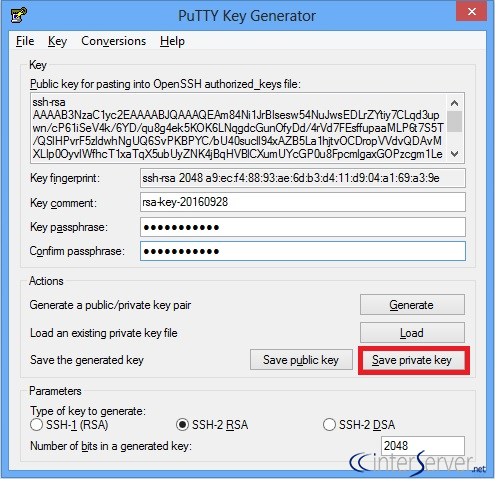Click the Confirm passphrase field
The width and height of the screenshot is (495, 479).
303,251
